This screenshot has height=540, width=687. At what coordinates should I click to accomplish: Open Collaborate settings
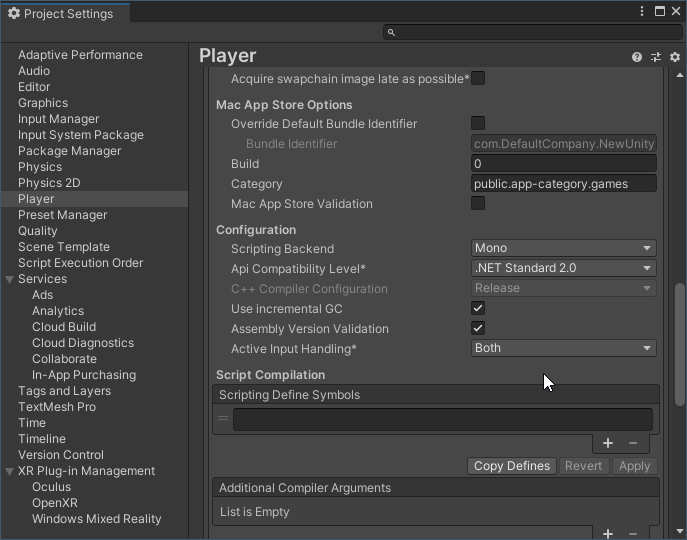(64, 359)
